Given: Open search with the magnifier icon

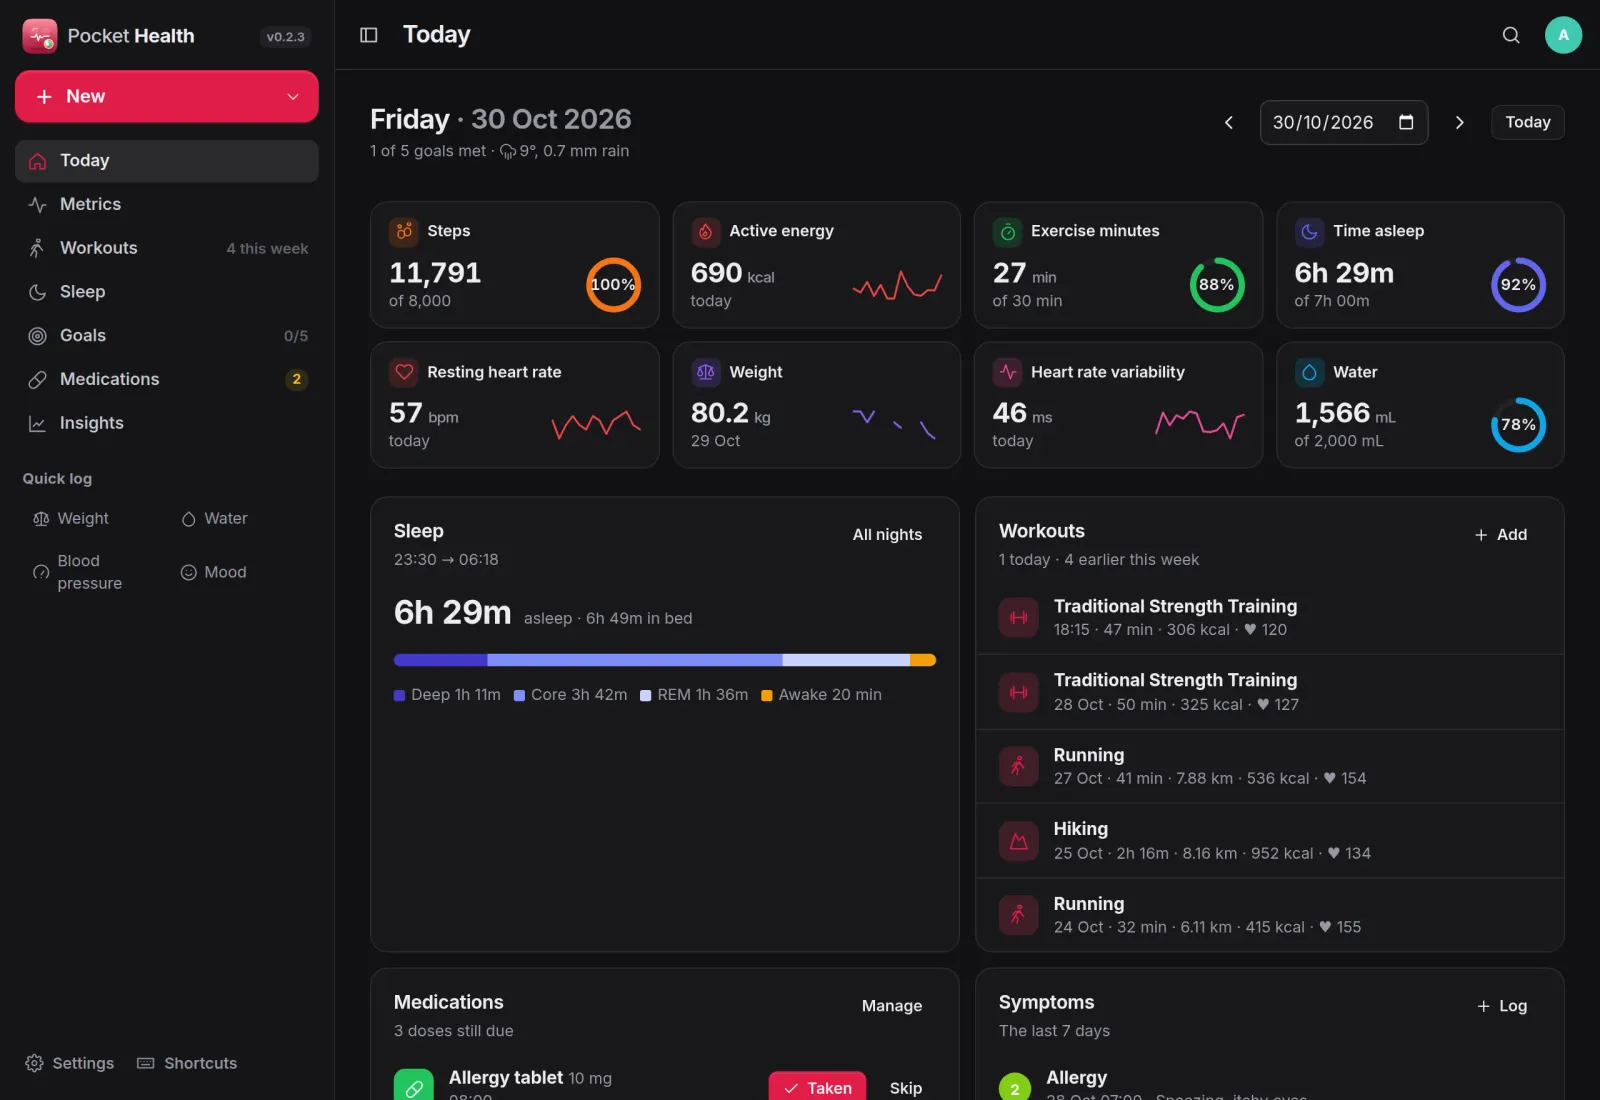Looking at the screenshot, I should point(1511,35).
